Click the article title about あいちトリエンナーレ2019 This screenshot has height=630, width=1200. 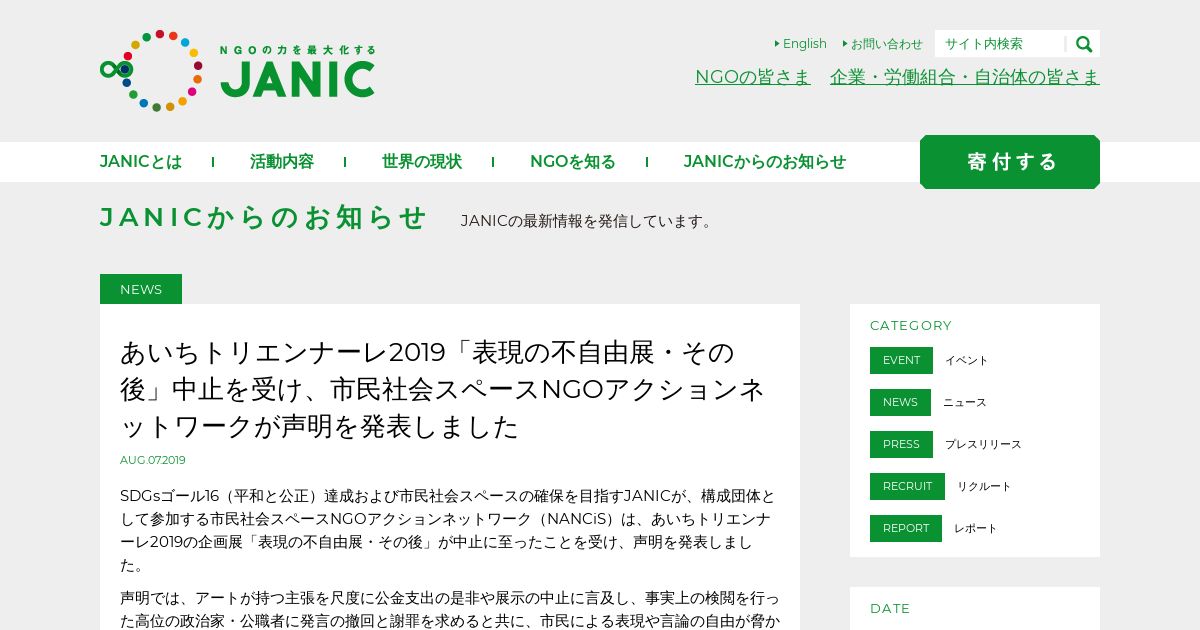443,390
